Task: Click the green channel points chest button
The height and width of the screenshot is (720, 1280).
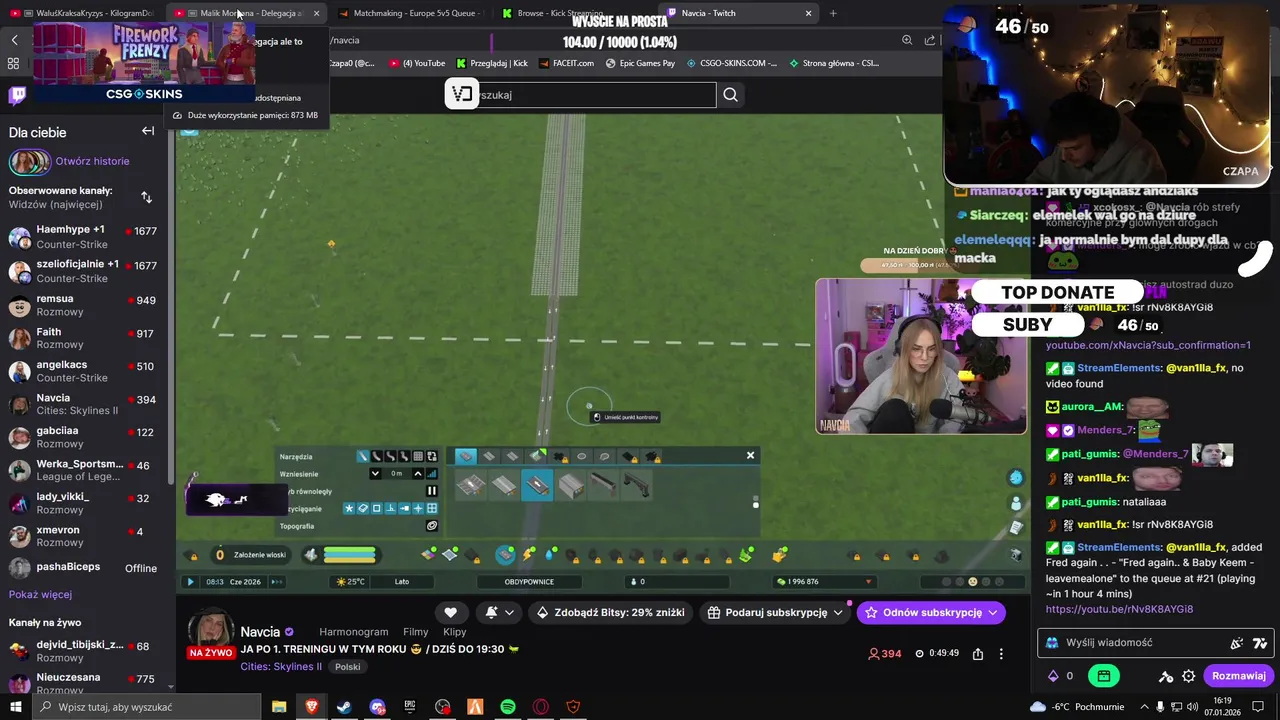Action: (1103, 676)
